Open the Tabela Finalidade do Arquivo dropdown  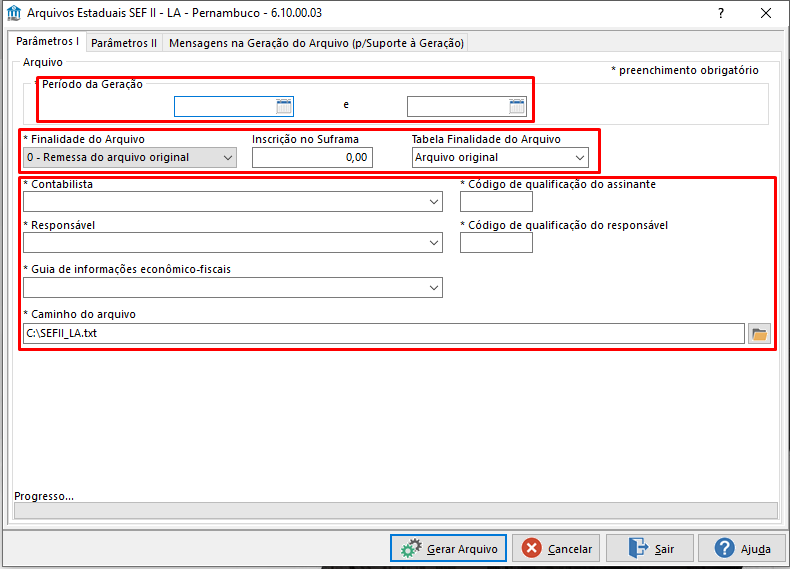500,158
